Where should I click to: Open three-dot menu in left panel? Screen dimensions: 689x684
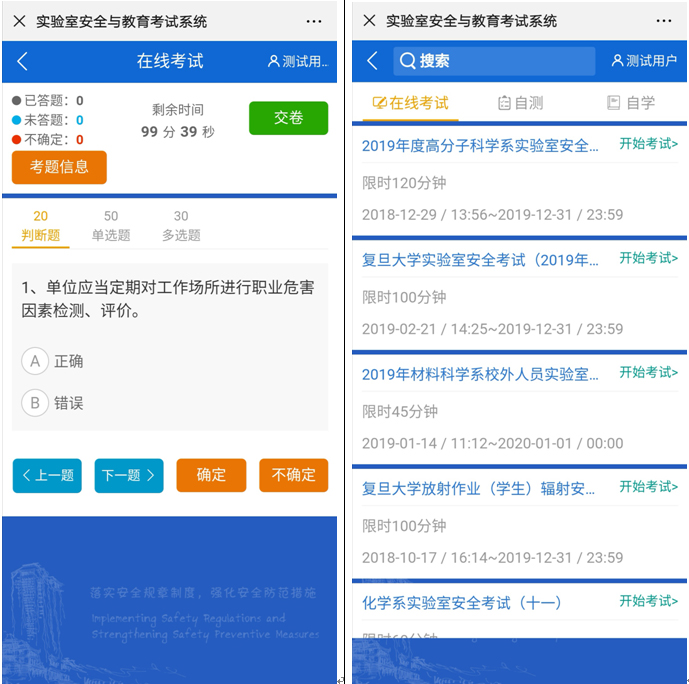(314, 21)
